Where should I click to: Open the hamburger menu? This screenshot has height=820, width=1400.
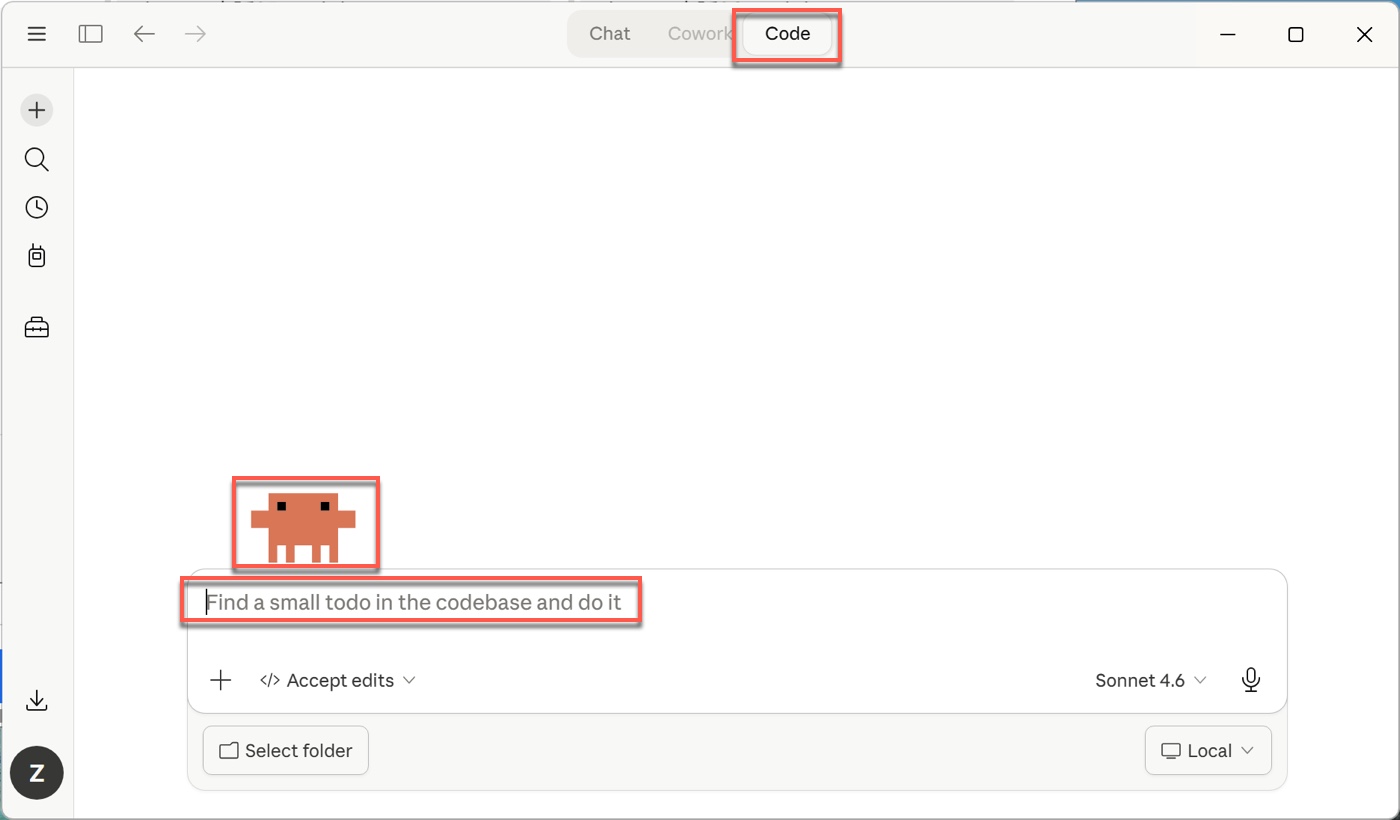[37, 34]
